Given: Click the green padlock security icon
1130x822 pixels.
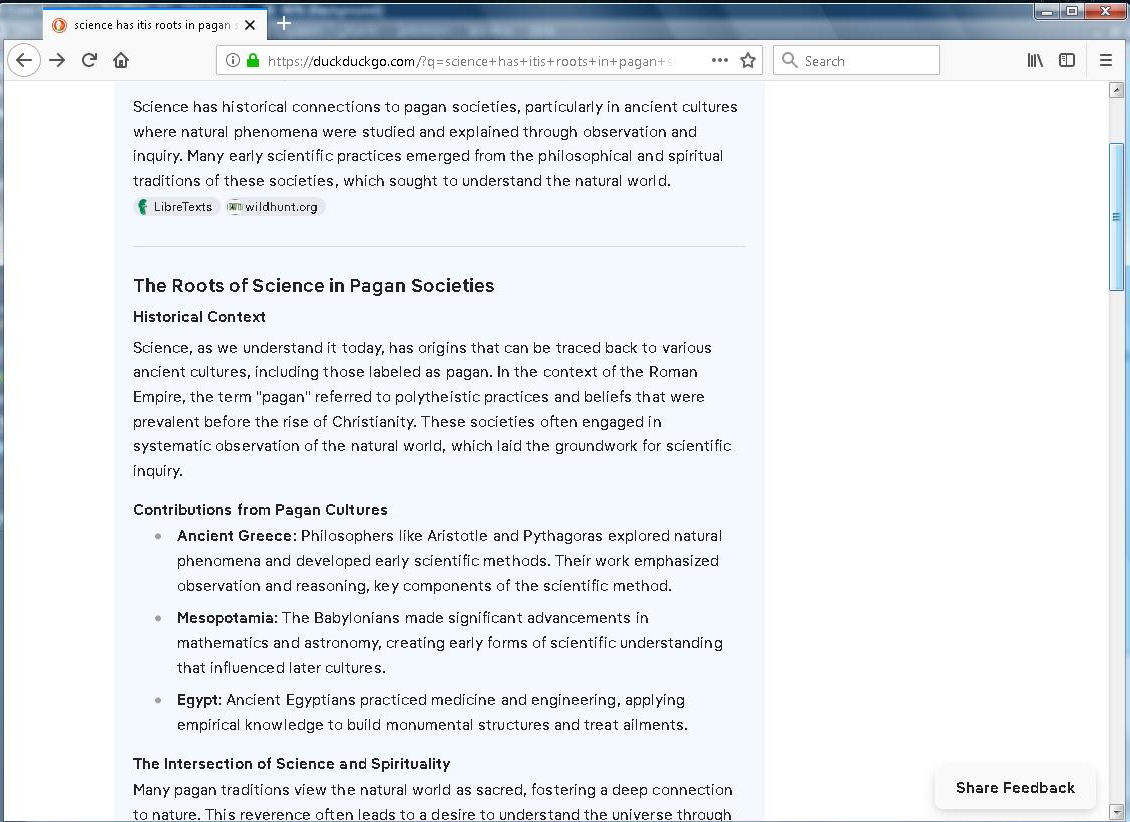Looking at the screenshot, I should 252,60.
